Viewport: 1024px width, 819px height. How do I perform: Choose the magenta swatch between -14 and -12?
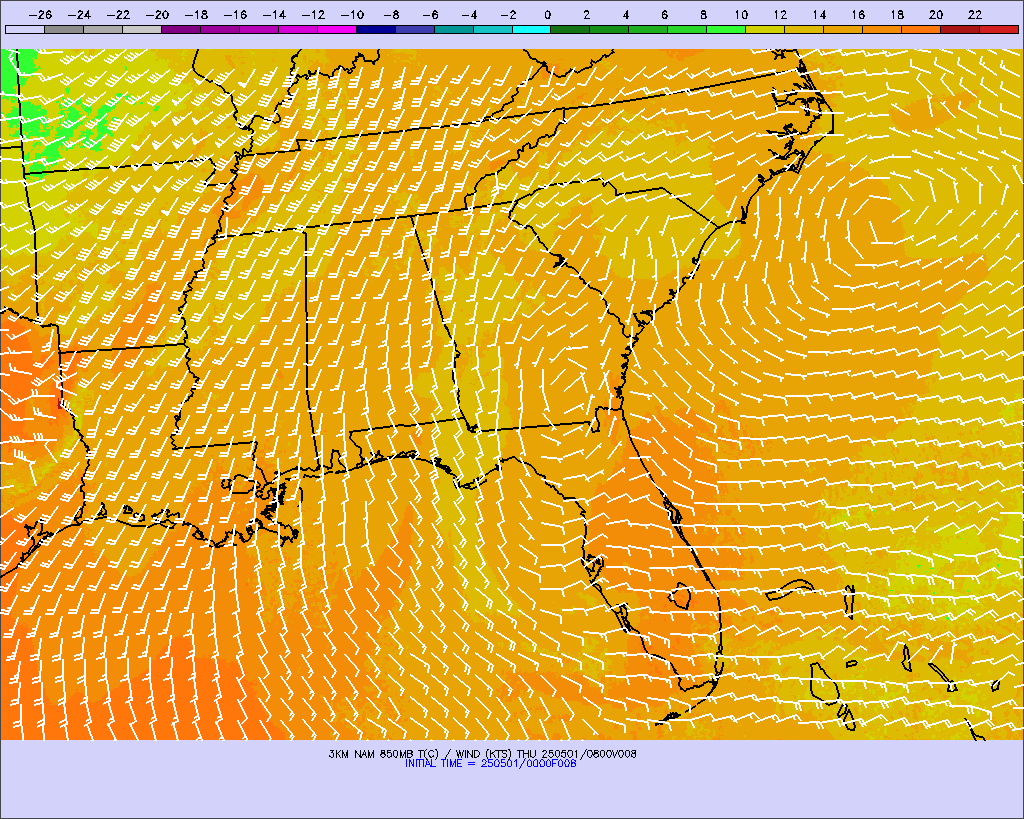coord(298,29)
